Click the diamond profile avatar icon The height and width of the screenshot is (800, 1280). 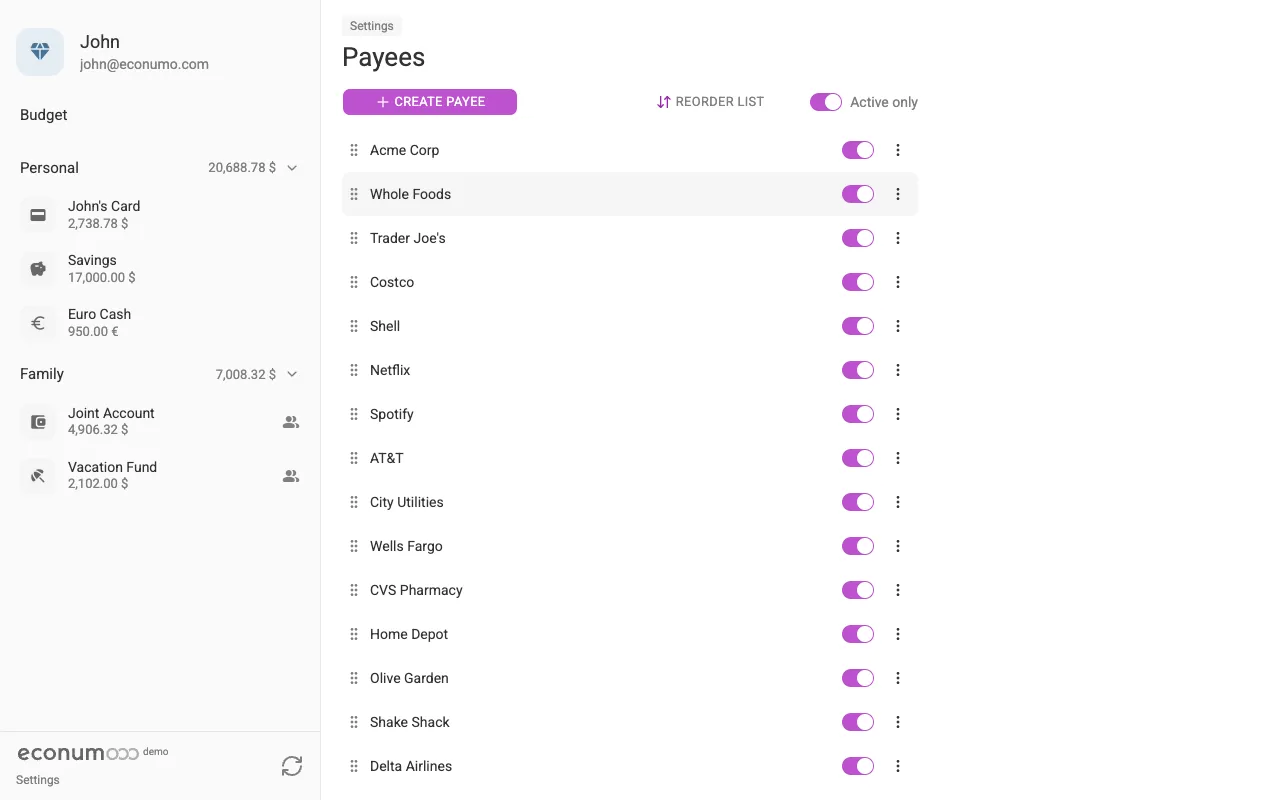[40, 52]
